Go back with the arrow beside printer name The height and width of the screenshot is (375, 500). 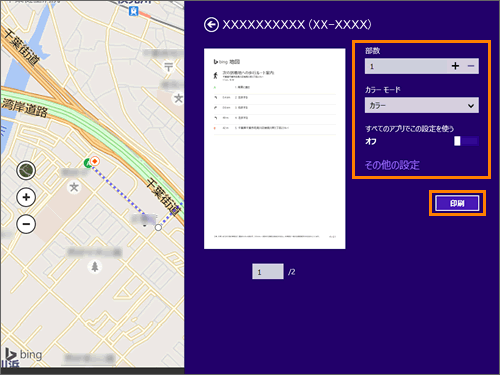point(211,25)
